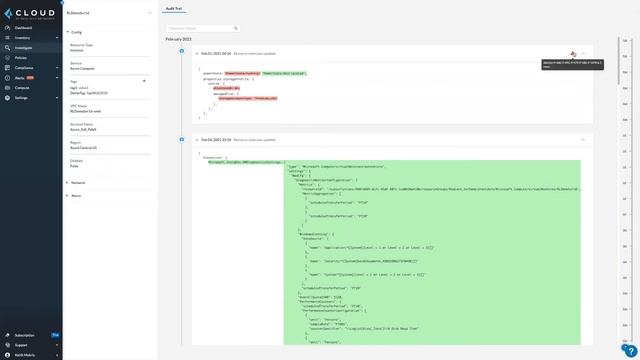The height and width of the screenshot is (360, 640).
Task: Click the Inventory list icon
Action: [x=7, y=38]
